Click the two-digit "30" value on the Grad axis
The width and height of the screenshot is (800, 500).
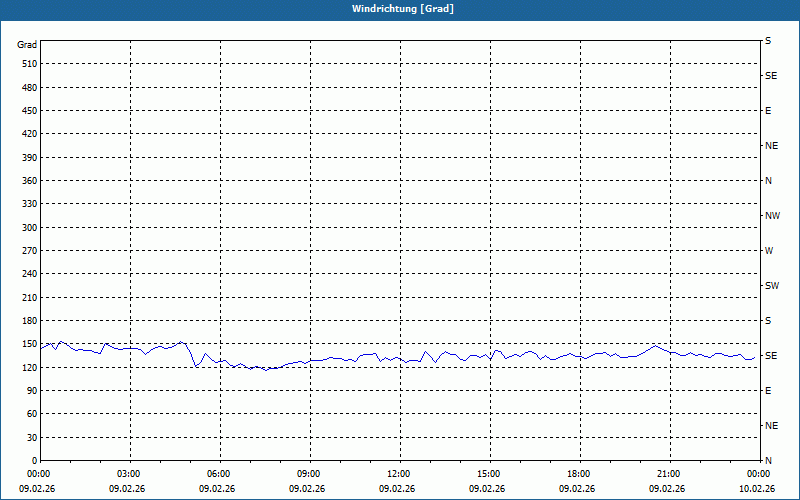point(32,438)
